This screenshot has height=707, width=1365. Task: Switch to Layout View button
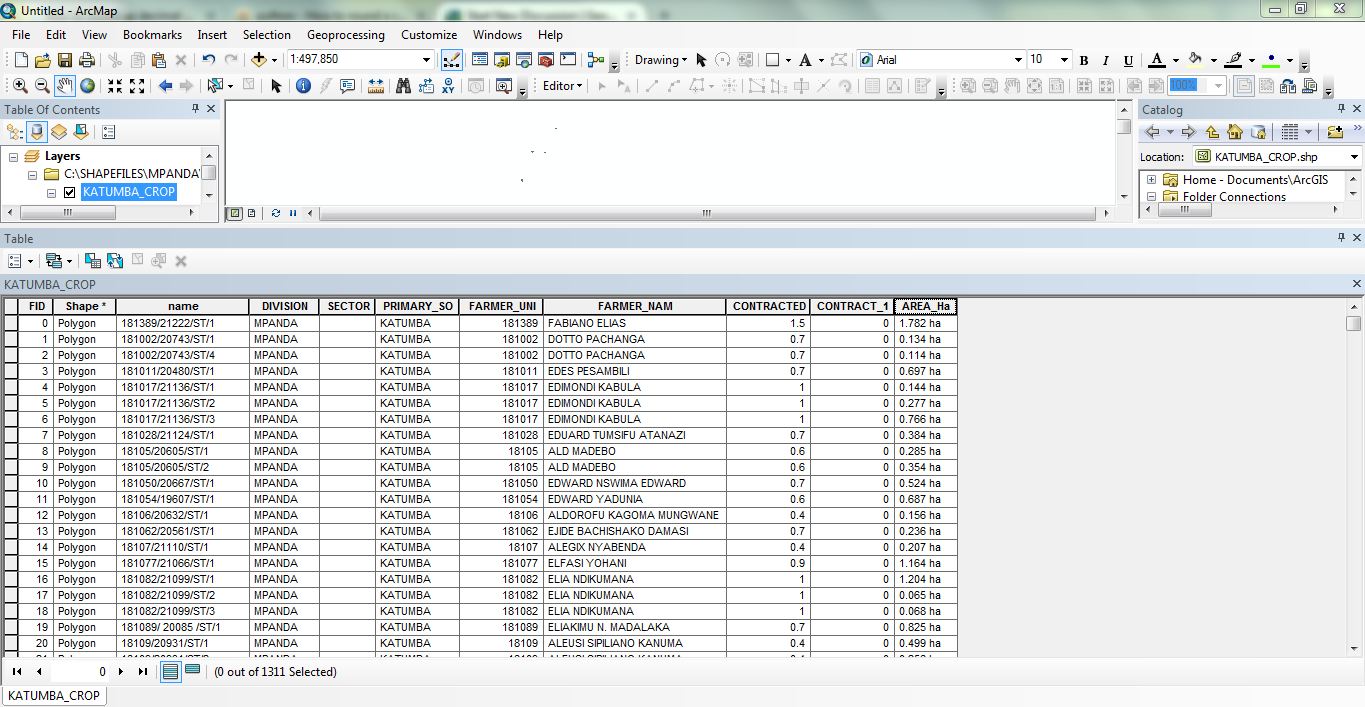[x=251, y=213]
